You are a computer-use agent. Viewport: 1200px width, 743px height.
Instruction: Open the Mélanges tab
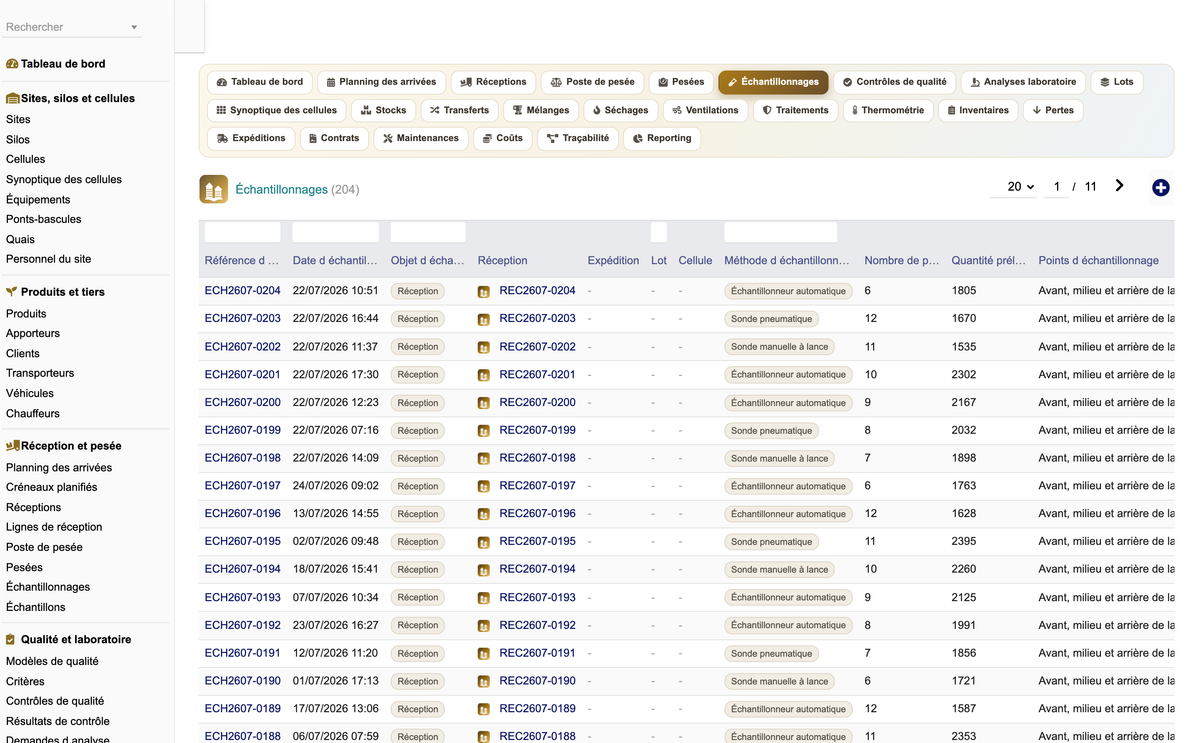[541, 110]
